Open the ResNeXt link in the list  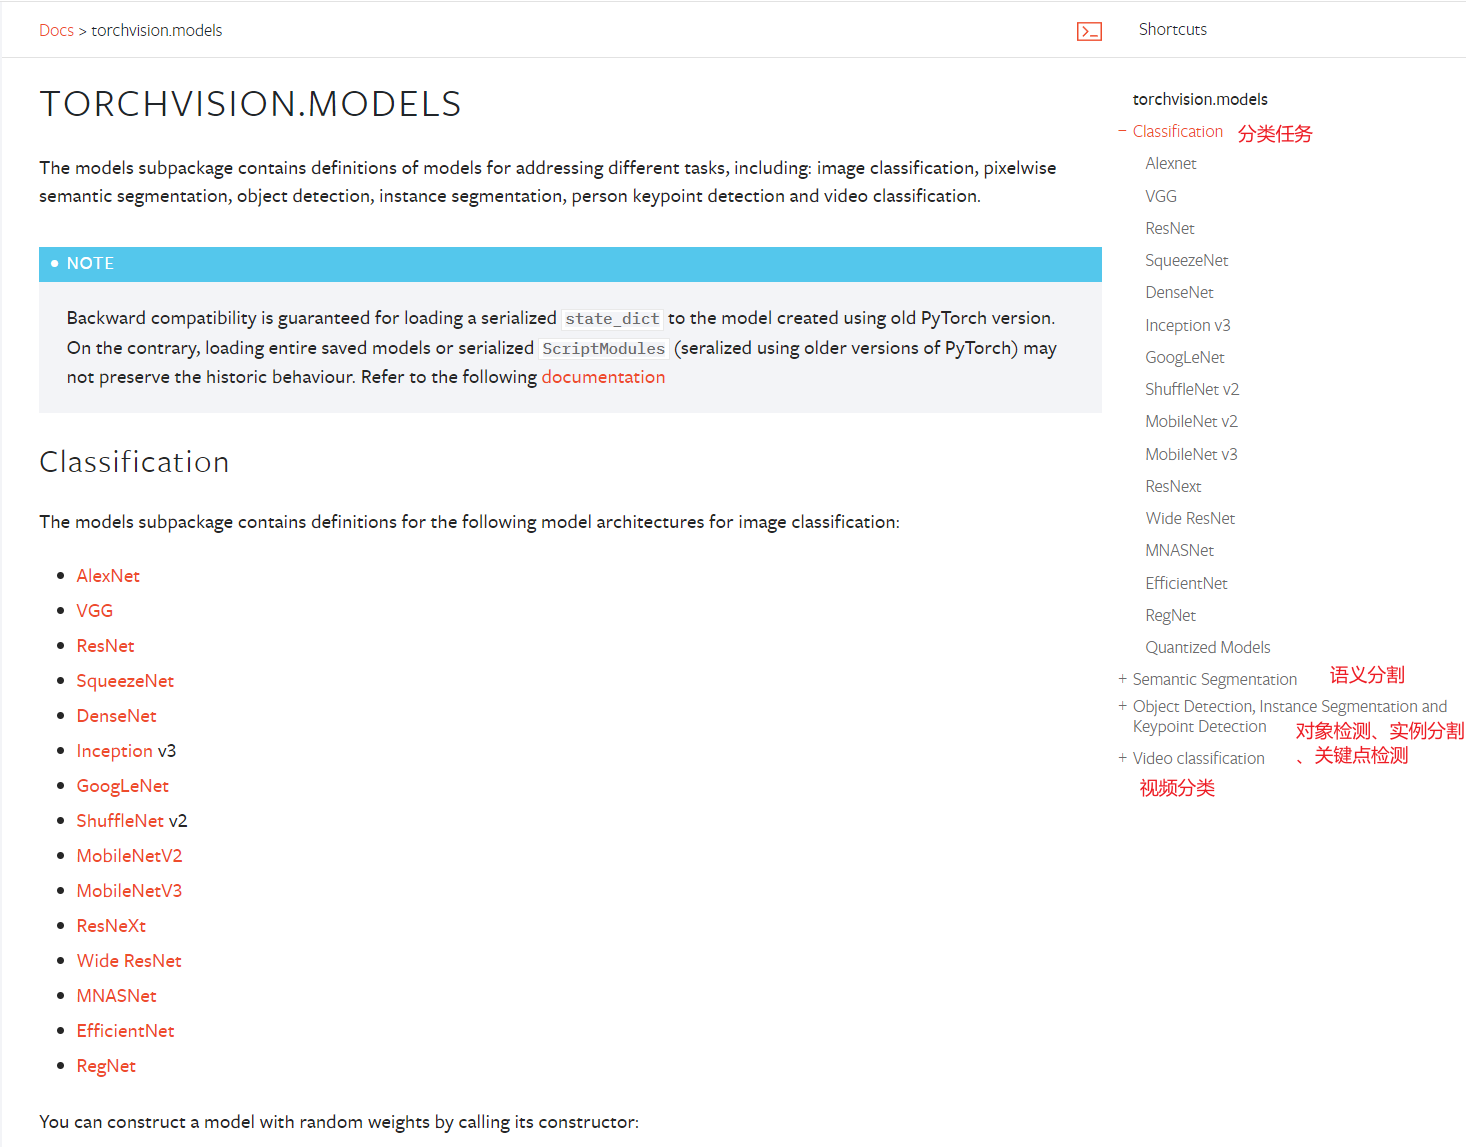pos(111,926)
